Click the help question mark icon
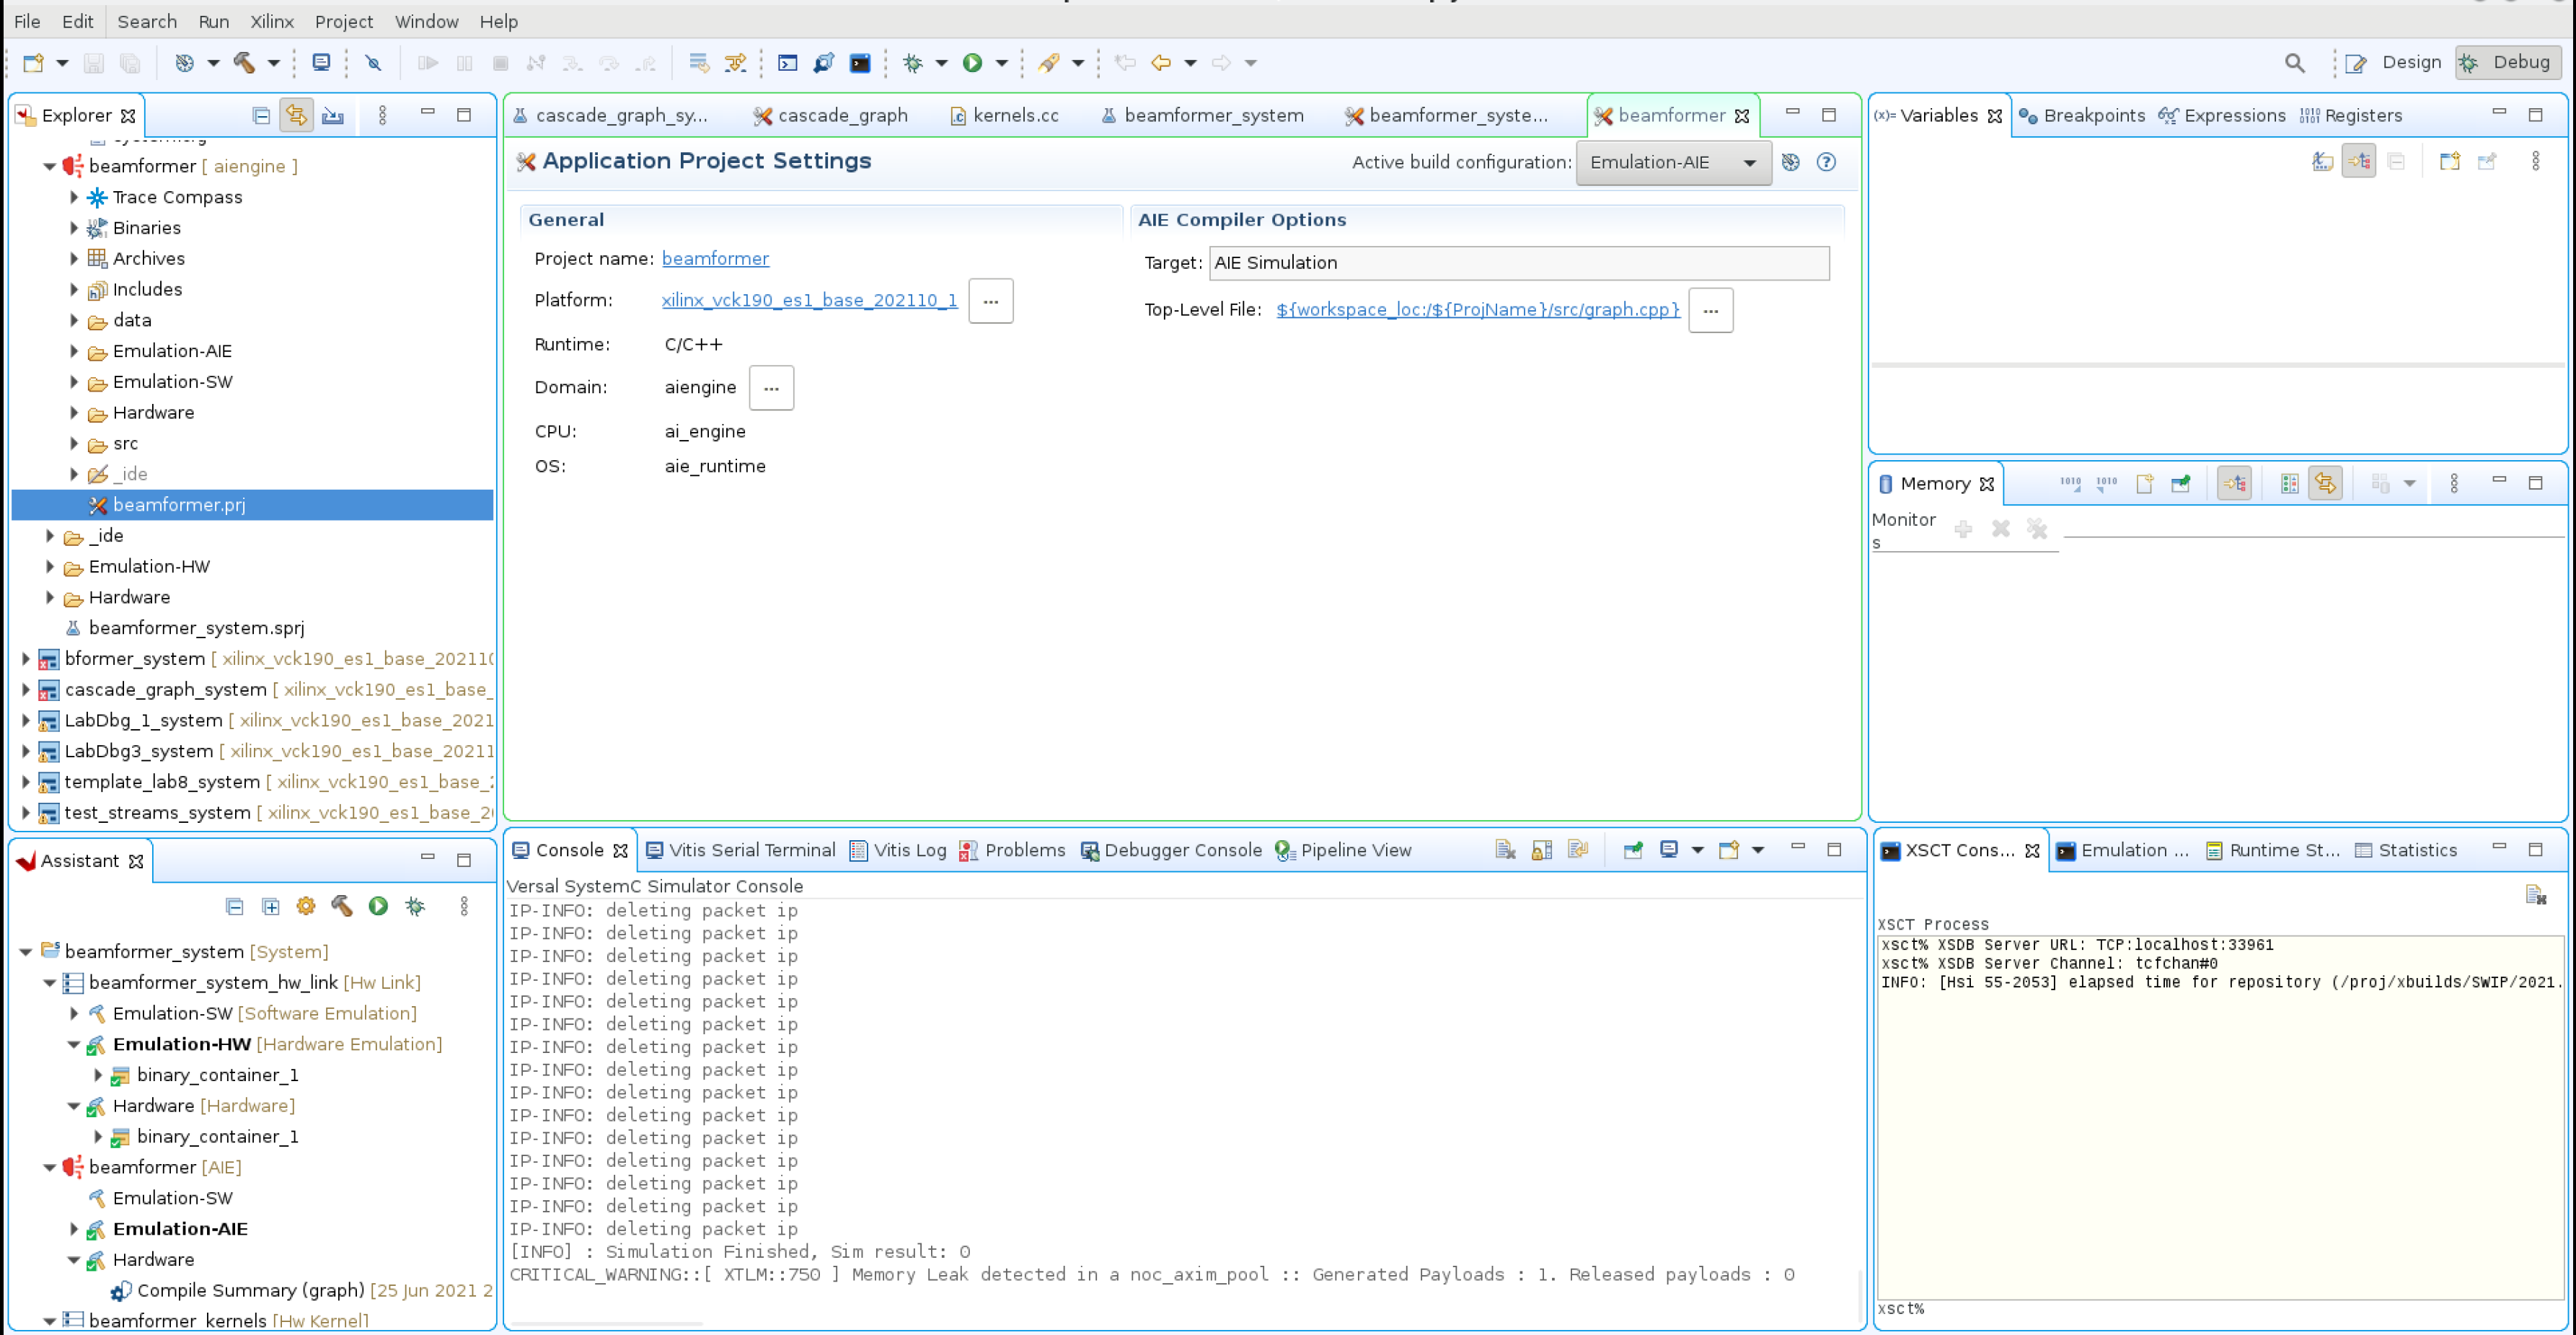 1826,162
